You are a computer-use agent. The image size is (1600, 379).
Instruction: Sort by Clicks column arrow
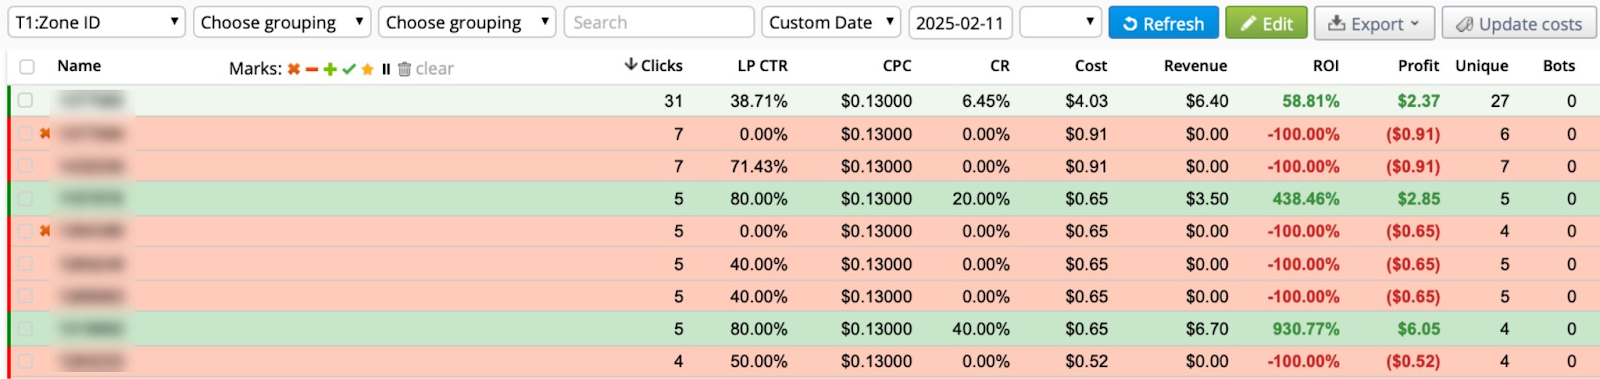click(631, 65)
